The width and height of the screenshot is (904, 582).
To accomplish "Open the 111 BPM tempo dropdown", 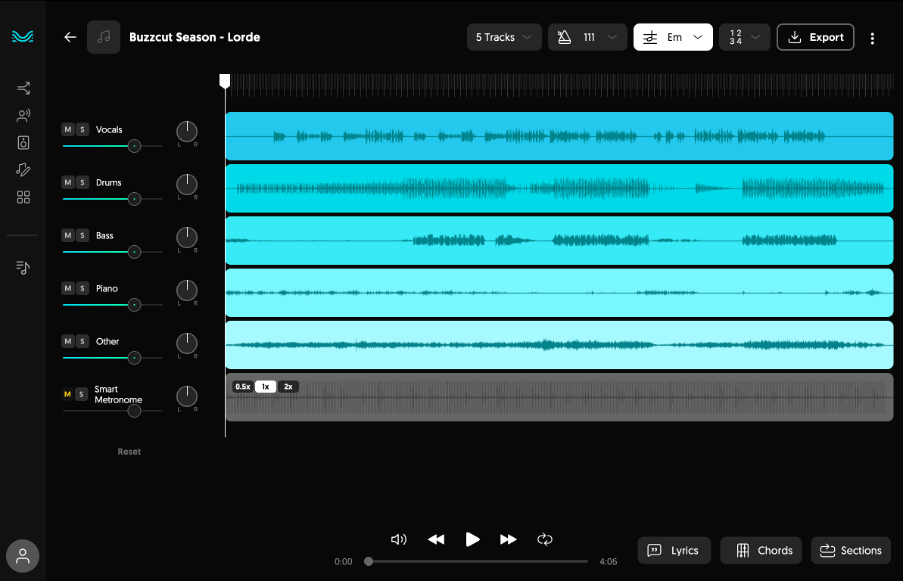I will [x=587, y=37].
